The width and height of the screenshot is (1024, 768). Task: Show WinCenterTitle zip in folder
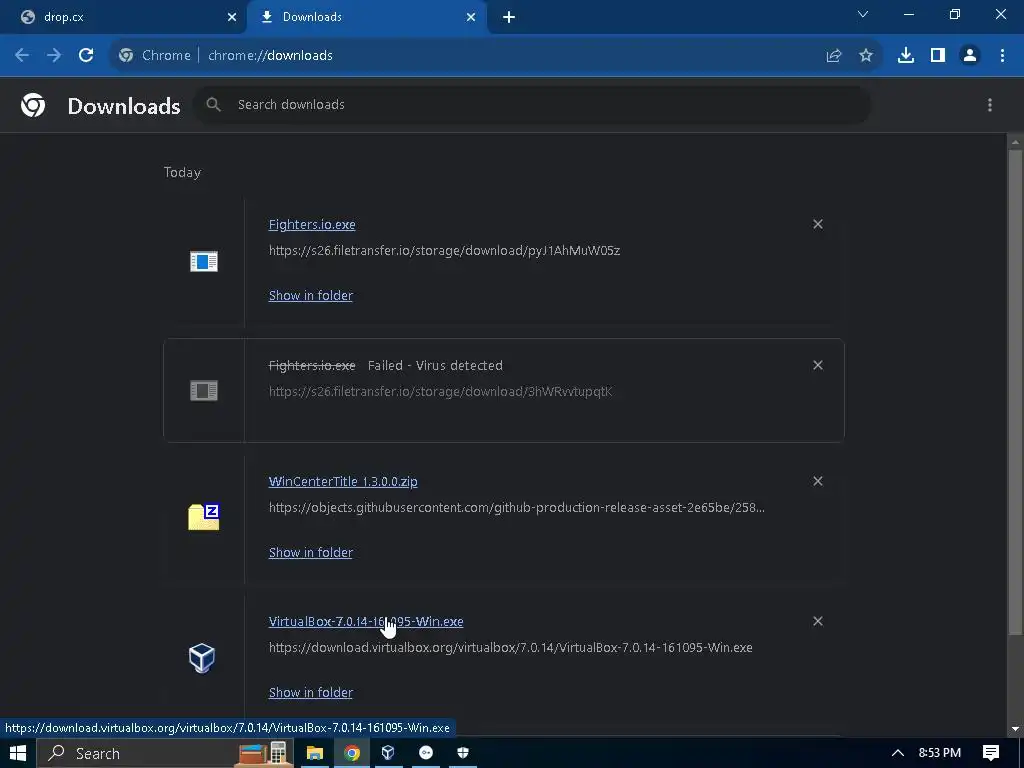(x=311, y=552)
